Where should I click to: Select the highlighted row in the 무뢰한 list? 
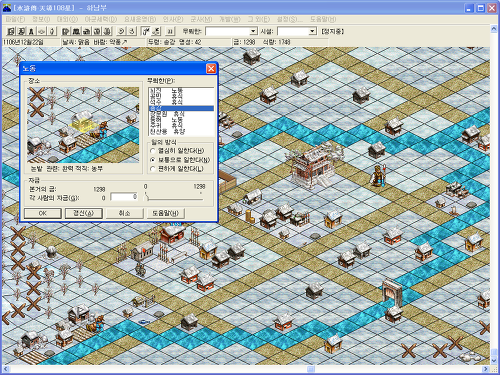(x=181, y=108)
